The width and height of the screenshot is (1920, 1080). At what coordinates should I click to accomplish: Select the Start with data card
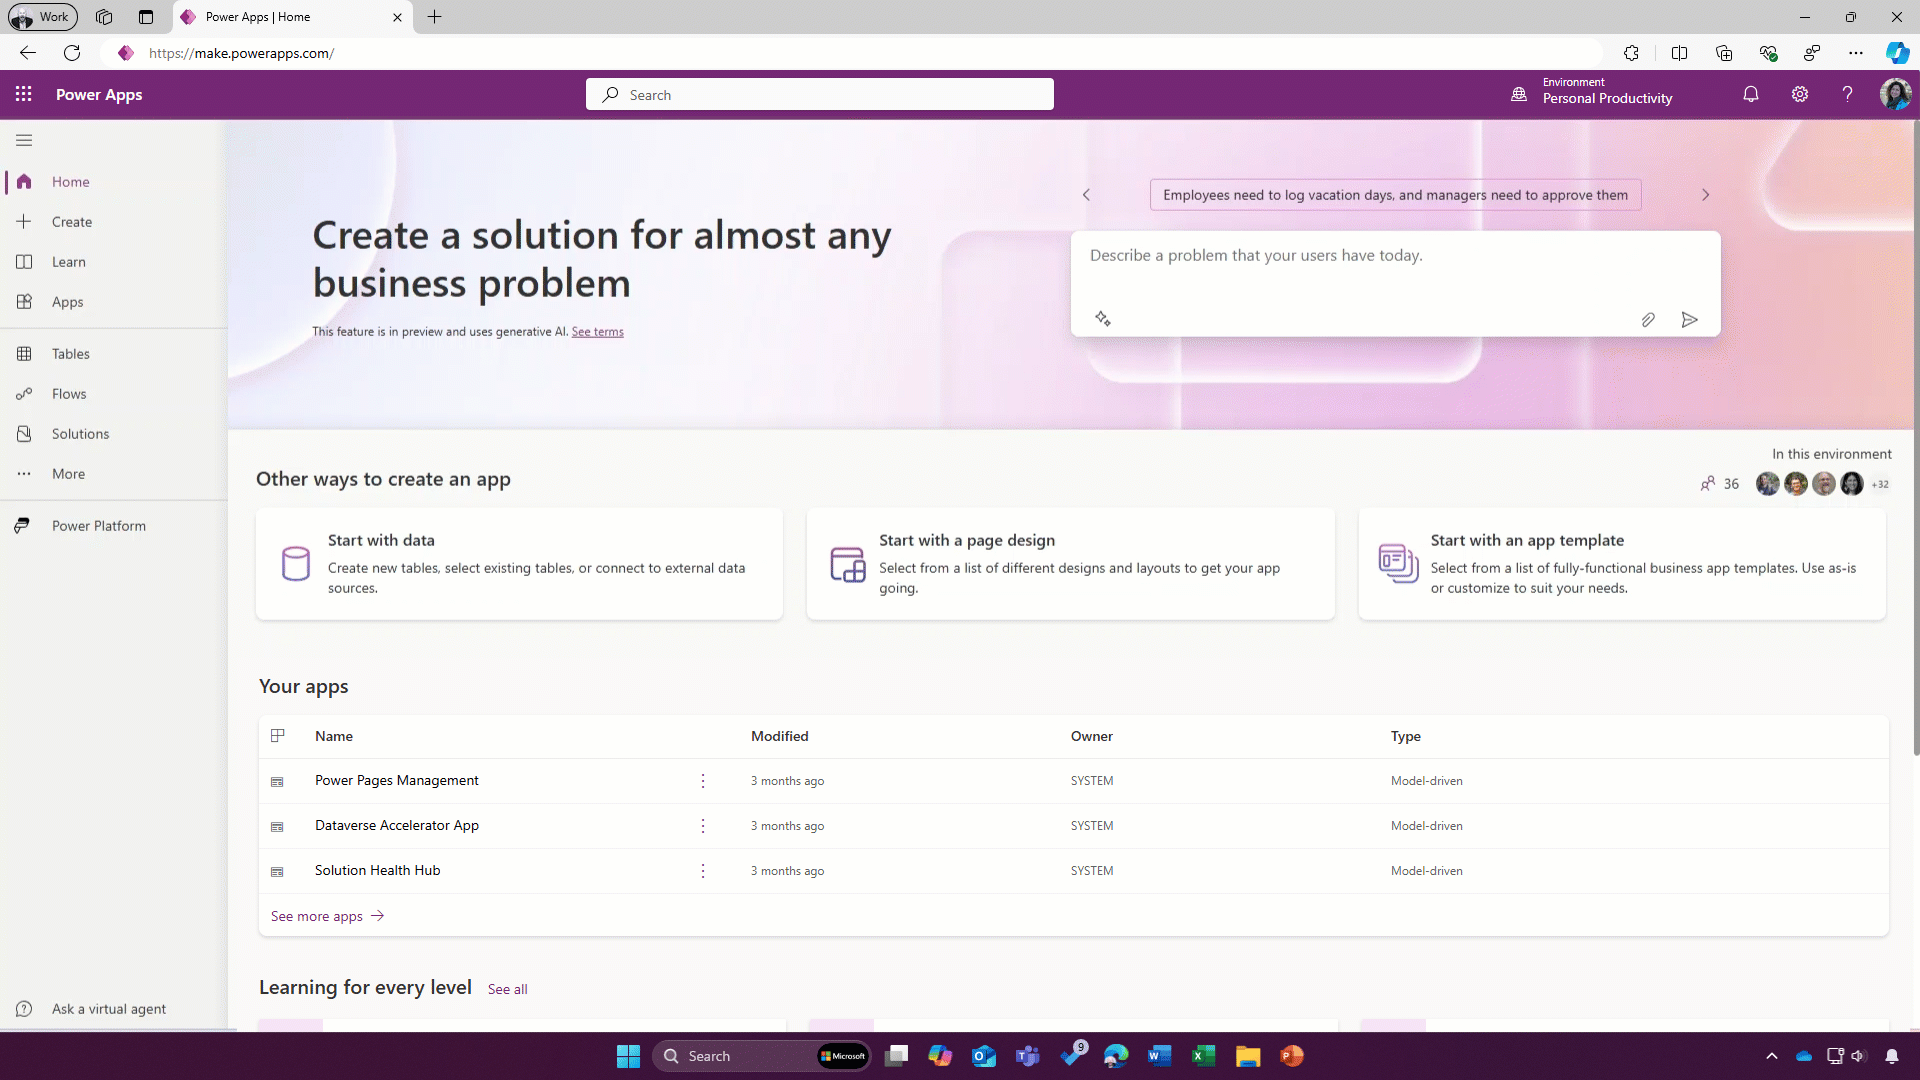point(519,564)
